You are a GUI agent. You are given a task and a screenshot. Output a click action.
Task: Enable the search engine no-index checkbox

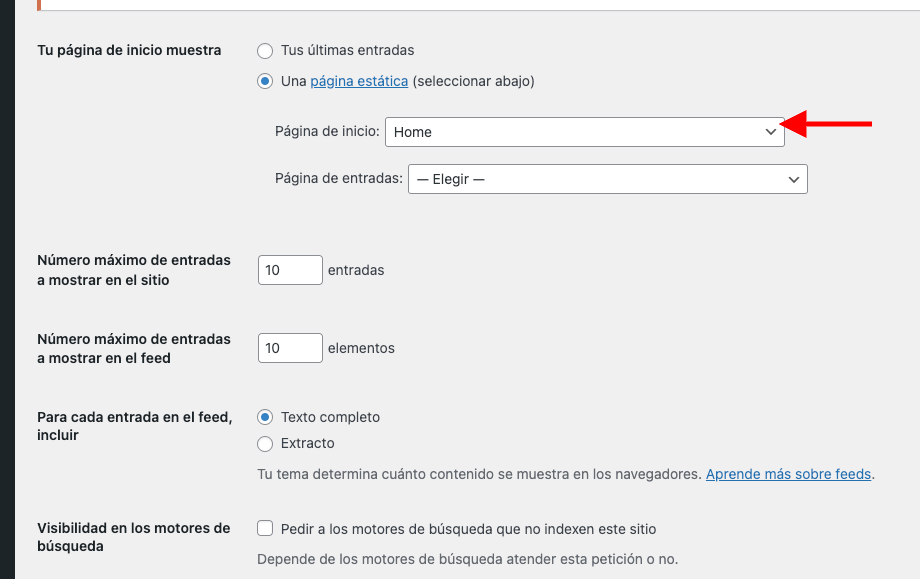[x=265, y=529]
